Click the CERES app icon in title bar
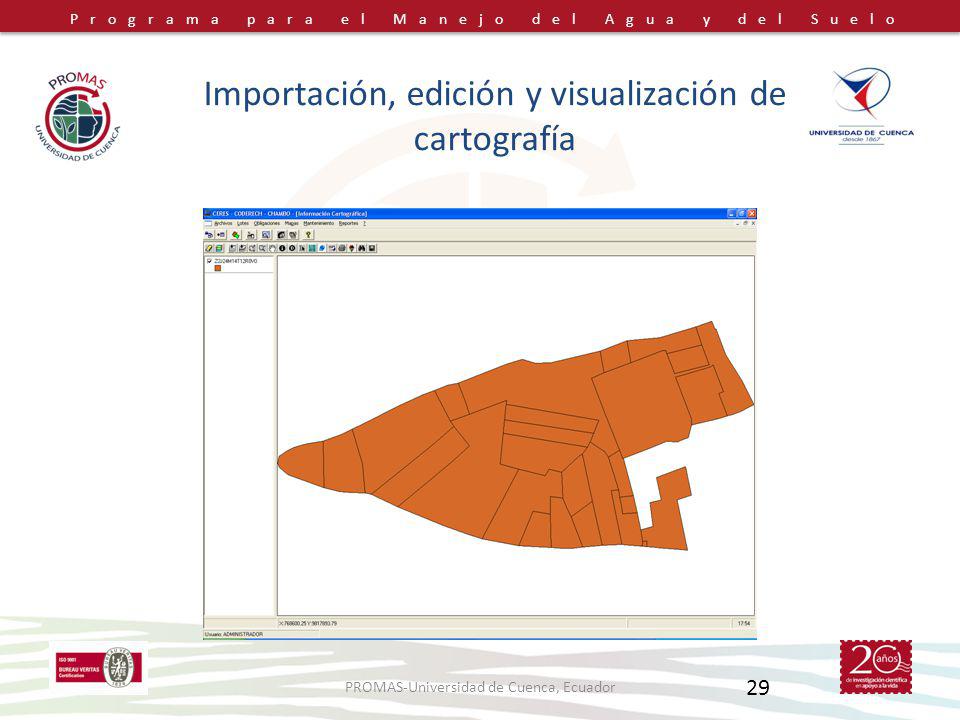 208,214
